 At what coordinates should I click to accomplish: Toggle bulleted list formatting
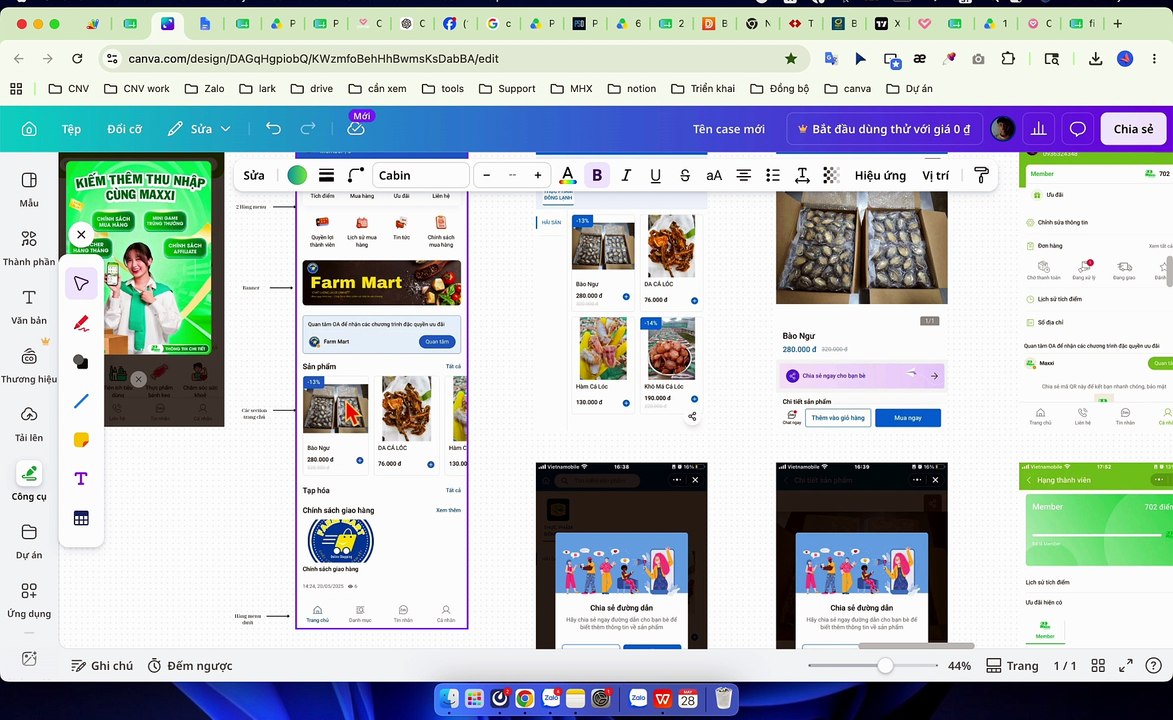(773, 175)
